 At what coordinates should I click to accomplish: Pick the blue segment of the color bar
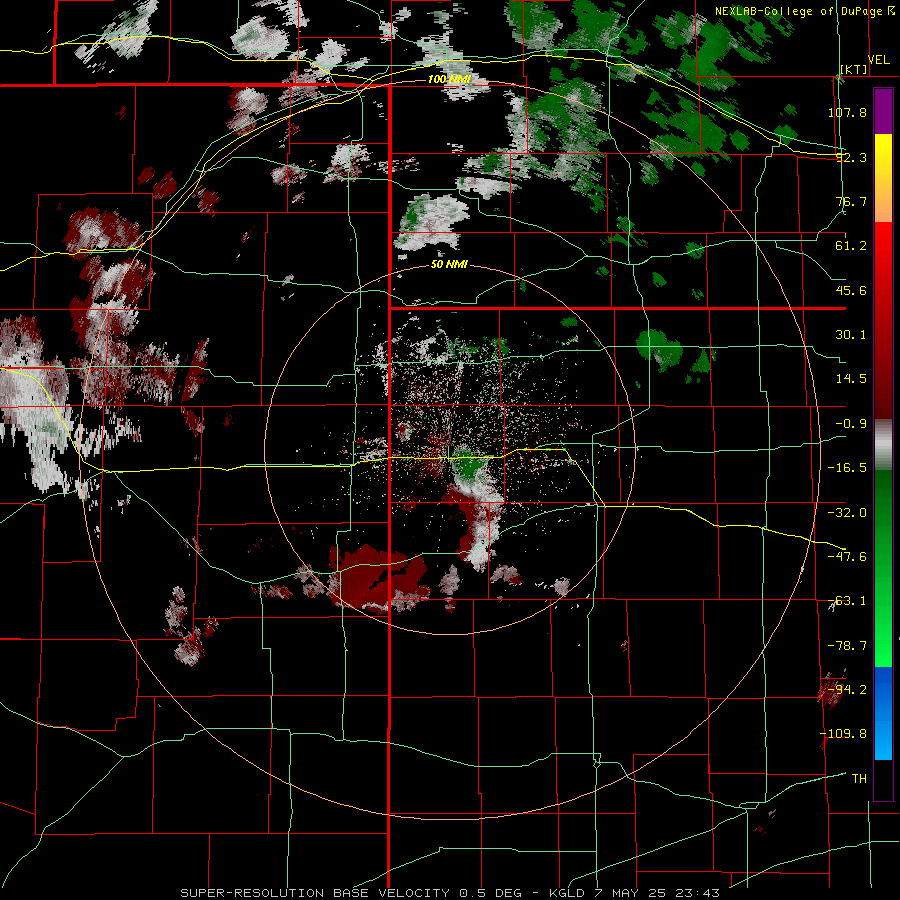883,713
